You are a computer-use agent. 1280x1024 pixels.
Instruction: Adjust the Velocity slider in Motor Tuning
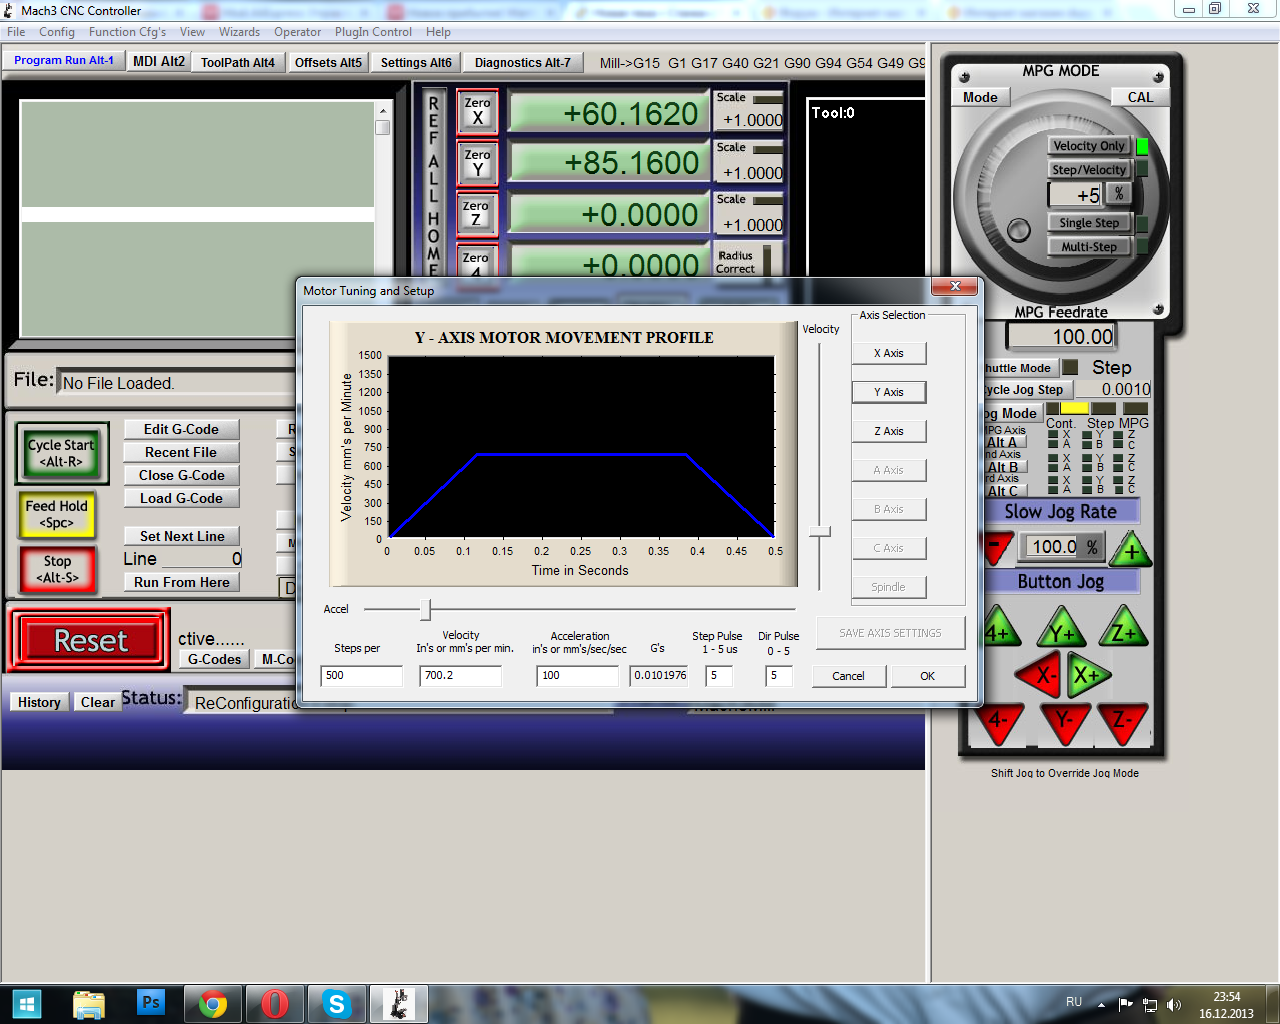[820, 532]
